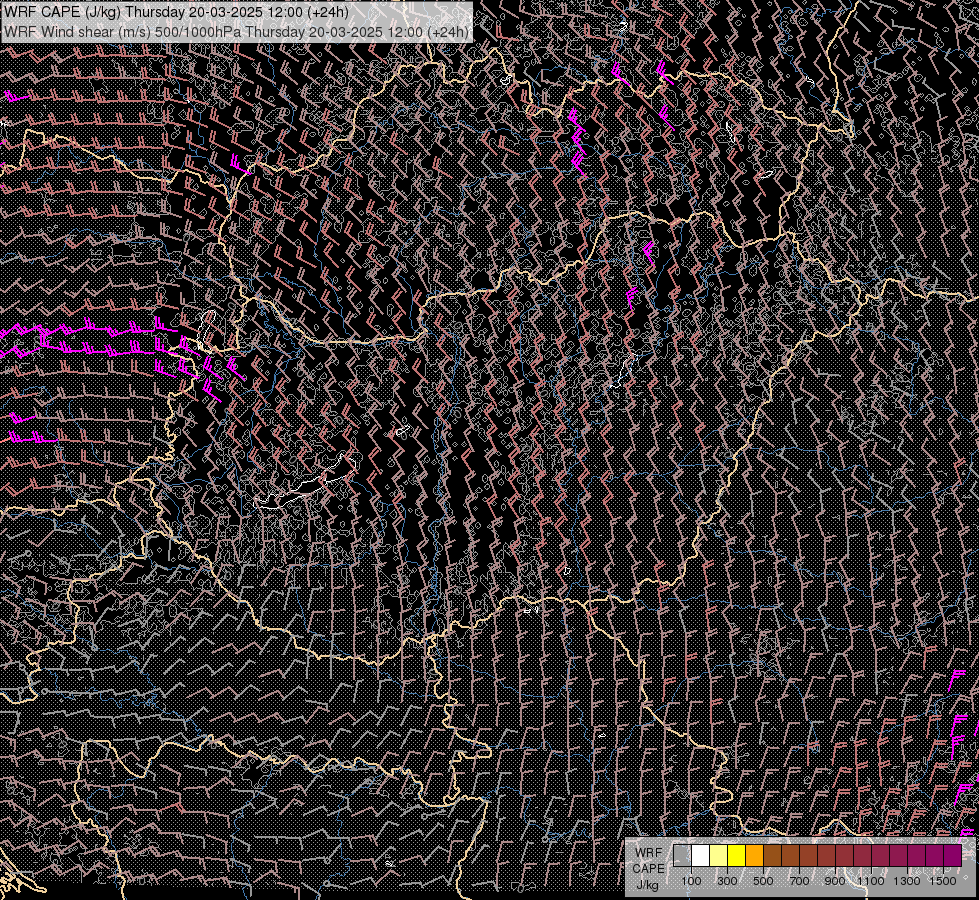Click the CAPE word in the legend
Screen dimensions: 979x900
pyautogui.click(x=648, y=869)
